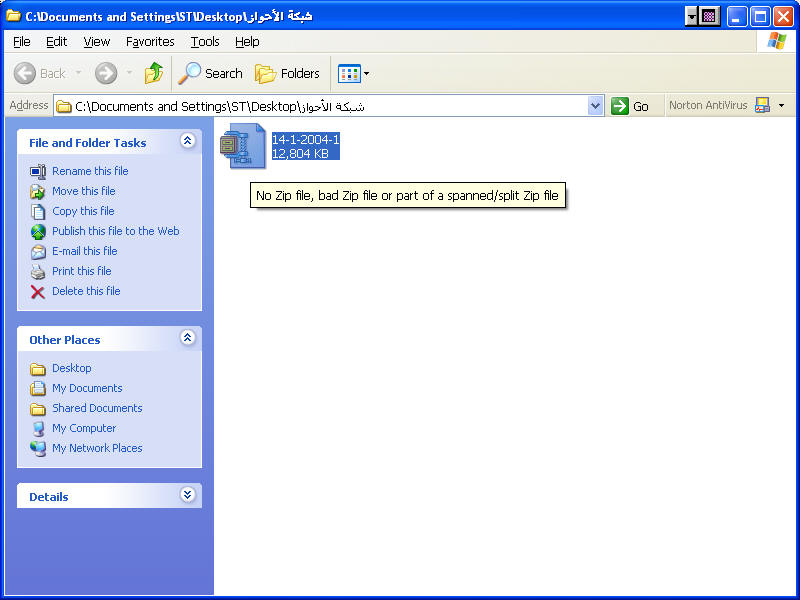Click Rename this file link

90,171
